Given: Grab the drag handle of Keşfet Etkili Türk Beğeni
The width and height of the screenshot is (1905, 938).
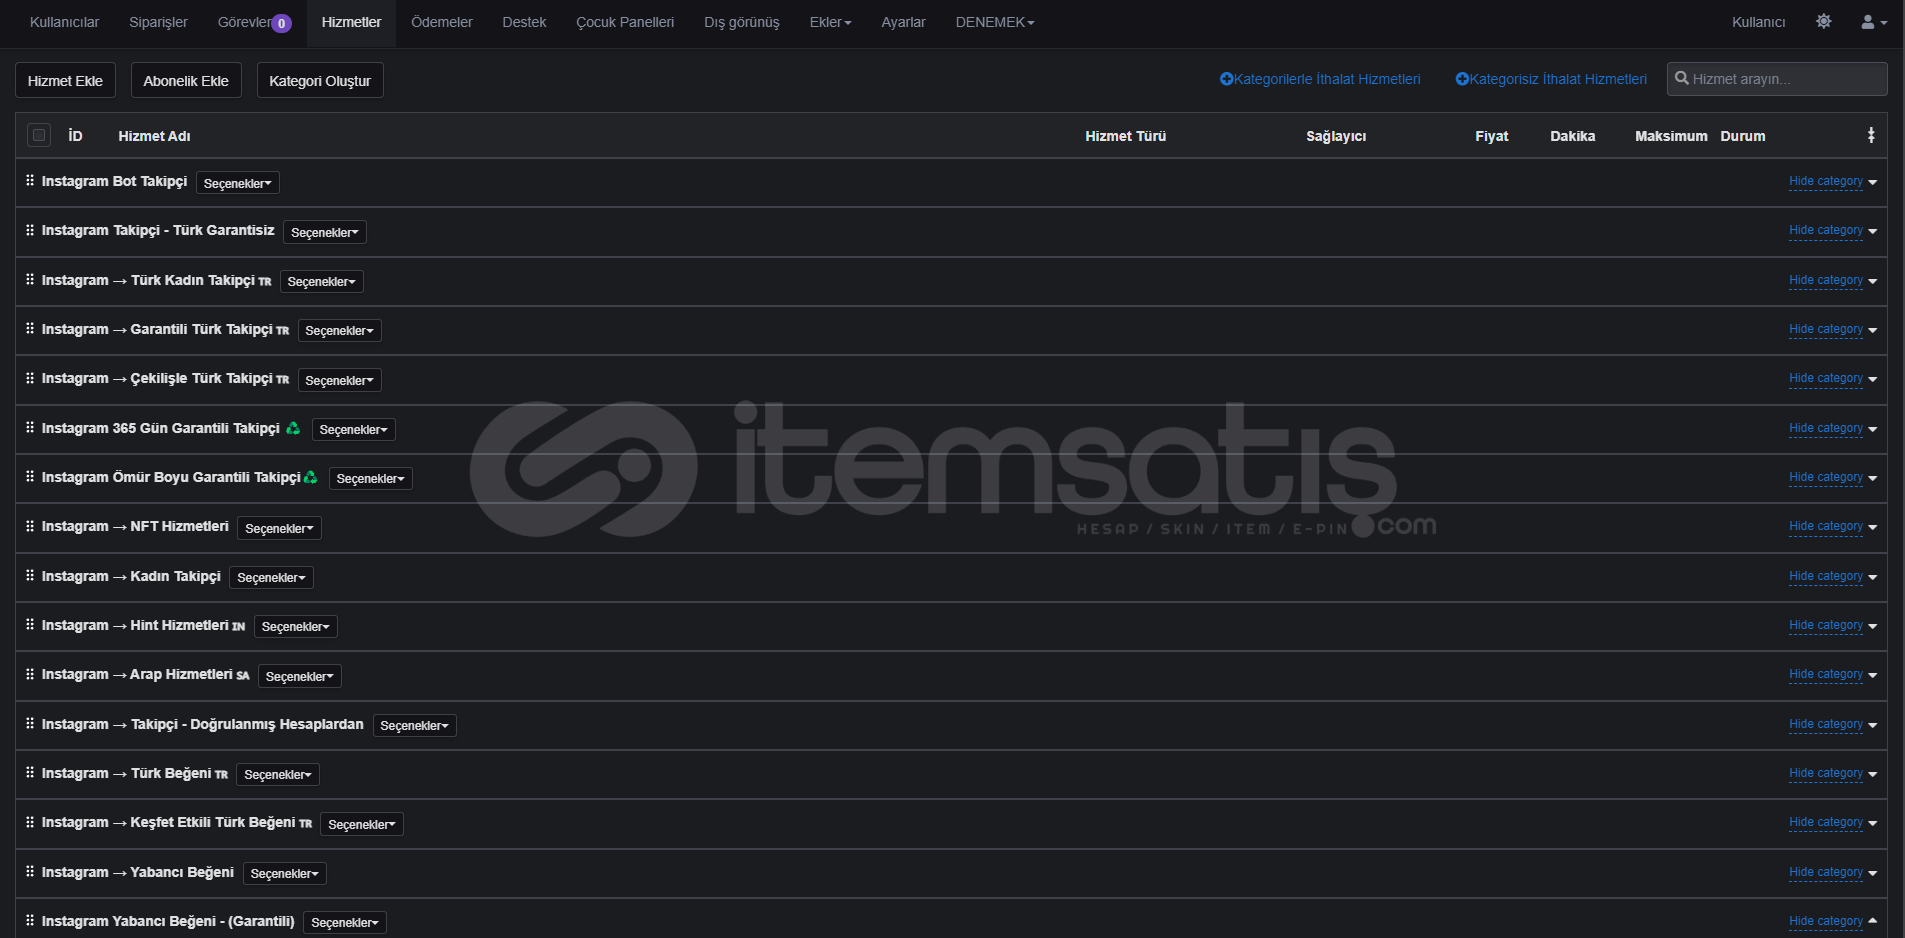Looking at the screenshot, I should coord(30,822).
